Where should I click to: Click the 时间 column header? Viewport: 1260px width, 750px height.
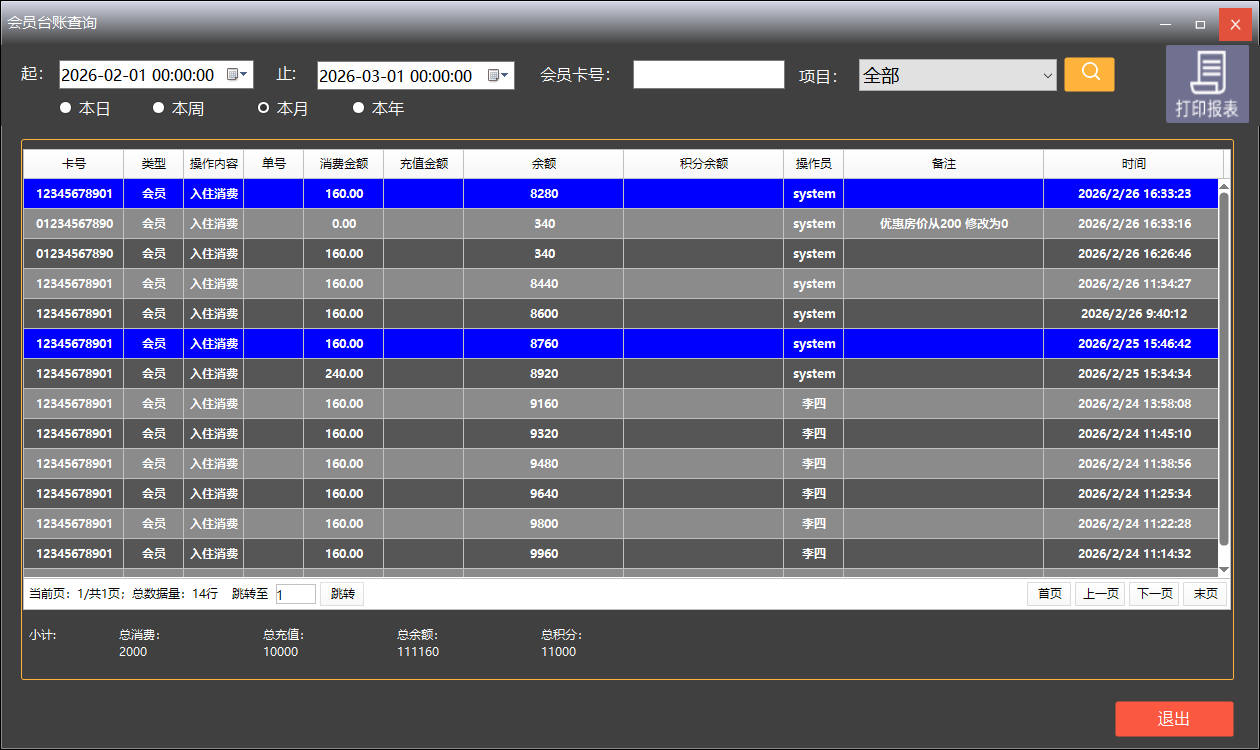1133,164
